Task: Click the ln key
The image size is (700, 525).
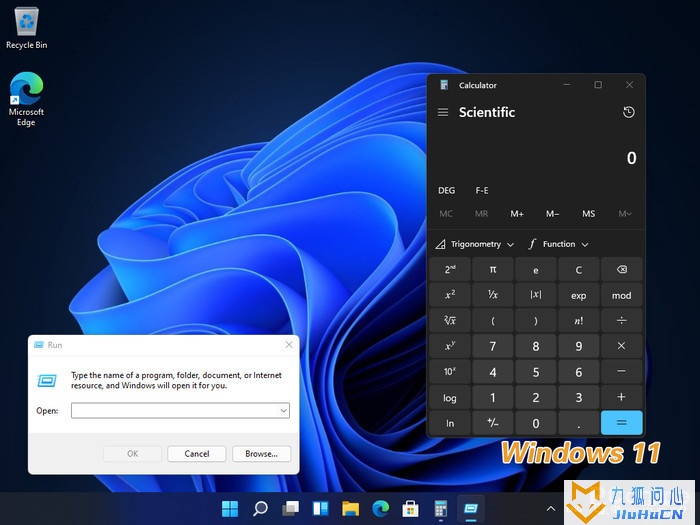Action: click(450, 423)
